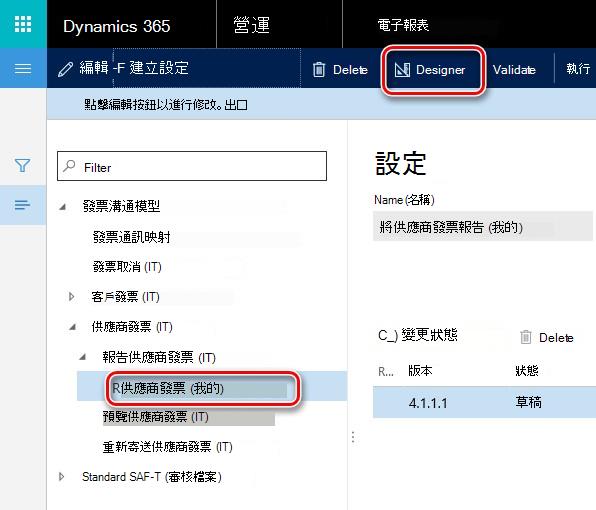Click magnifier icon in Filter box
This screenshot has width=596, height=510.
[x=69, y=166]
